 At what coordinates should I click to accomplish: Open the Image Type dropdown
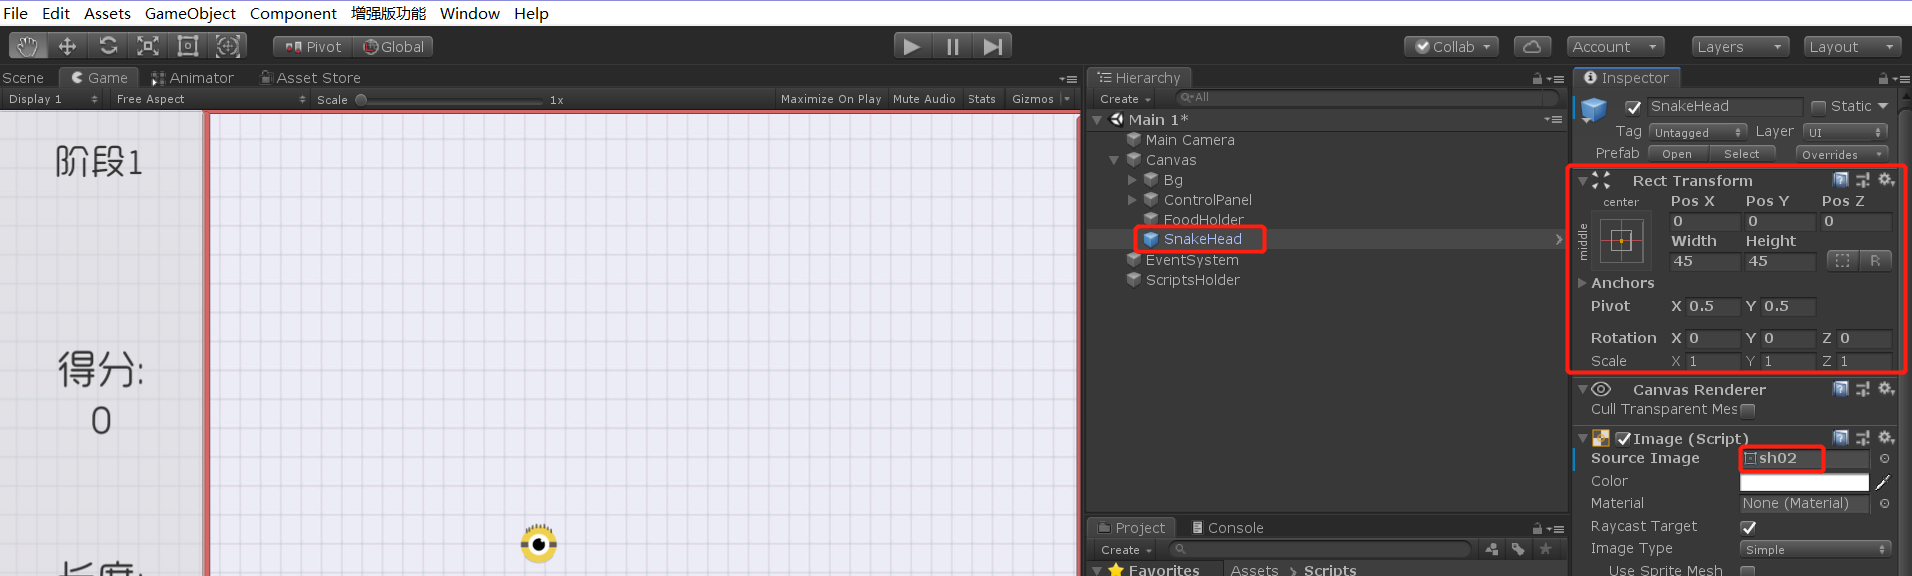click(1814, 549)
